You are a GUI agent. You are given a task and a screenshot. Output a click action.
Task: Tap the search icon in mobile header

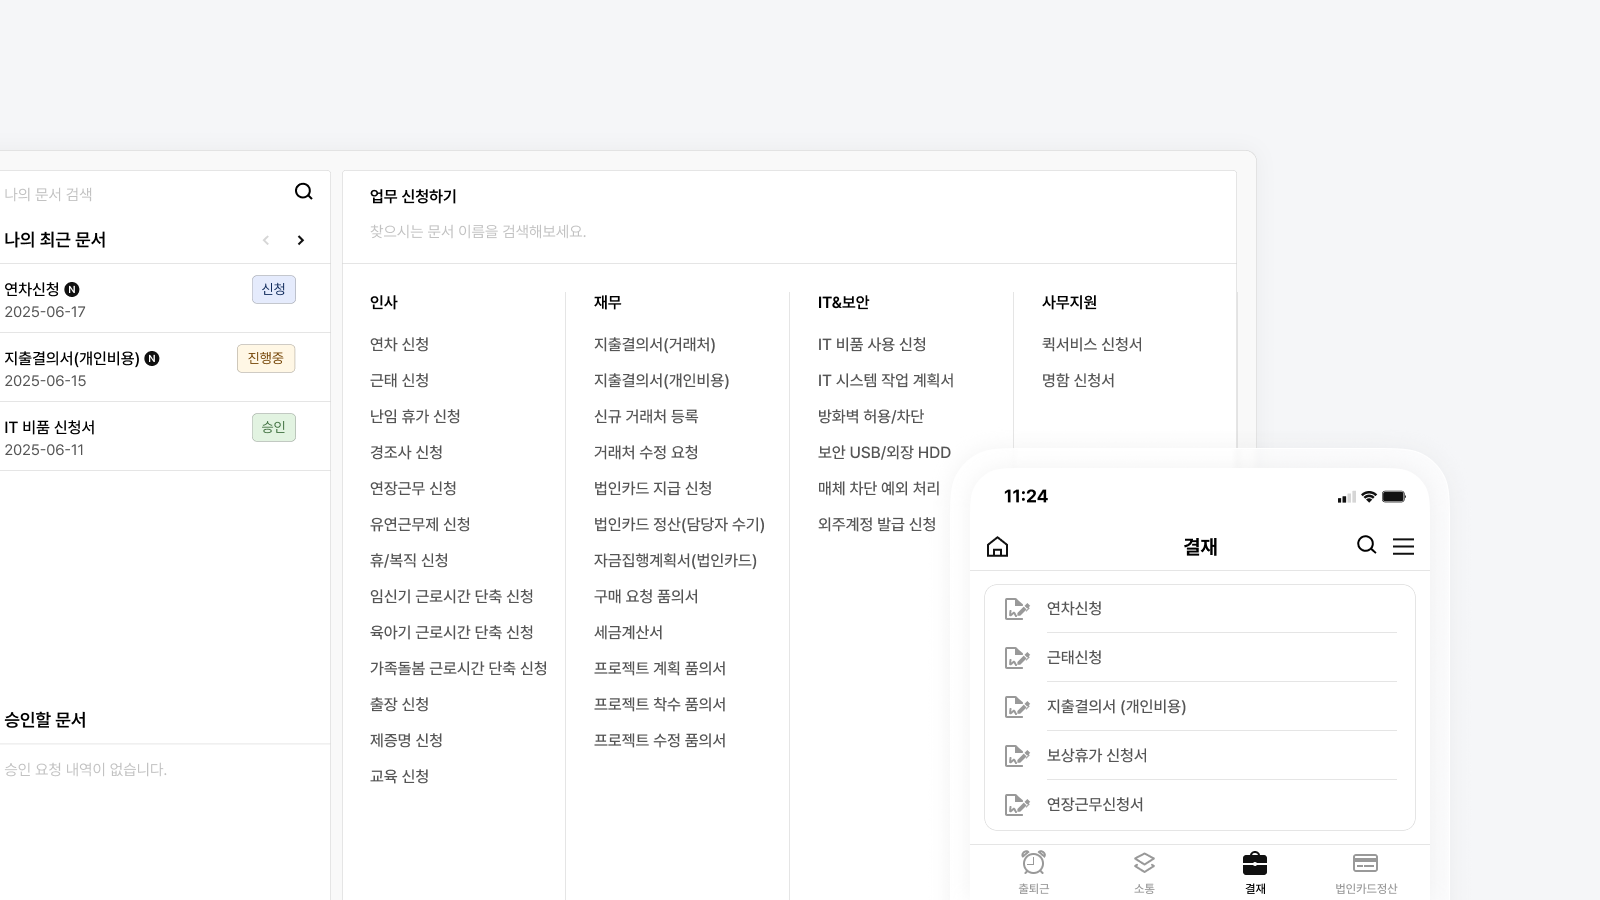tap(1366, 545)
